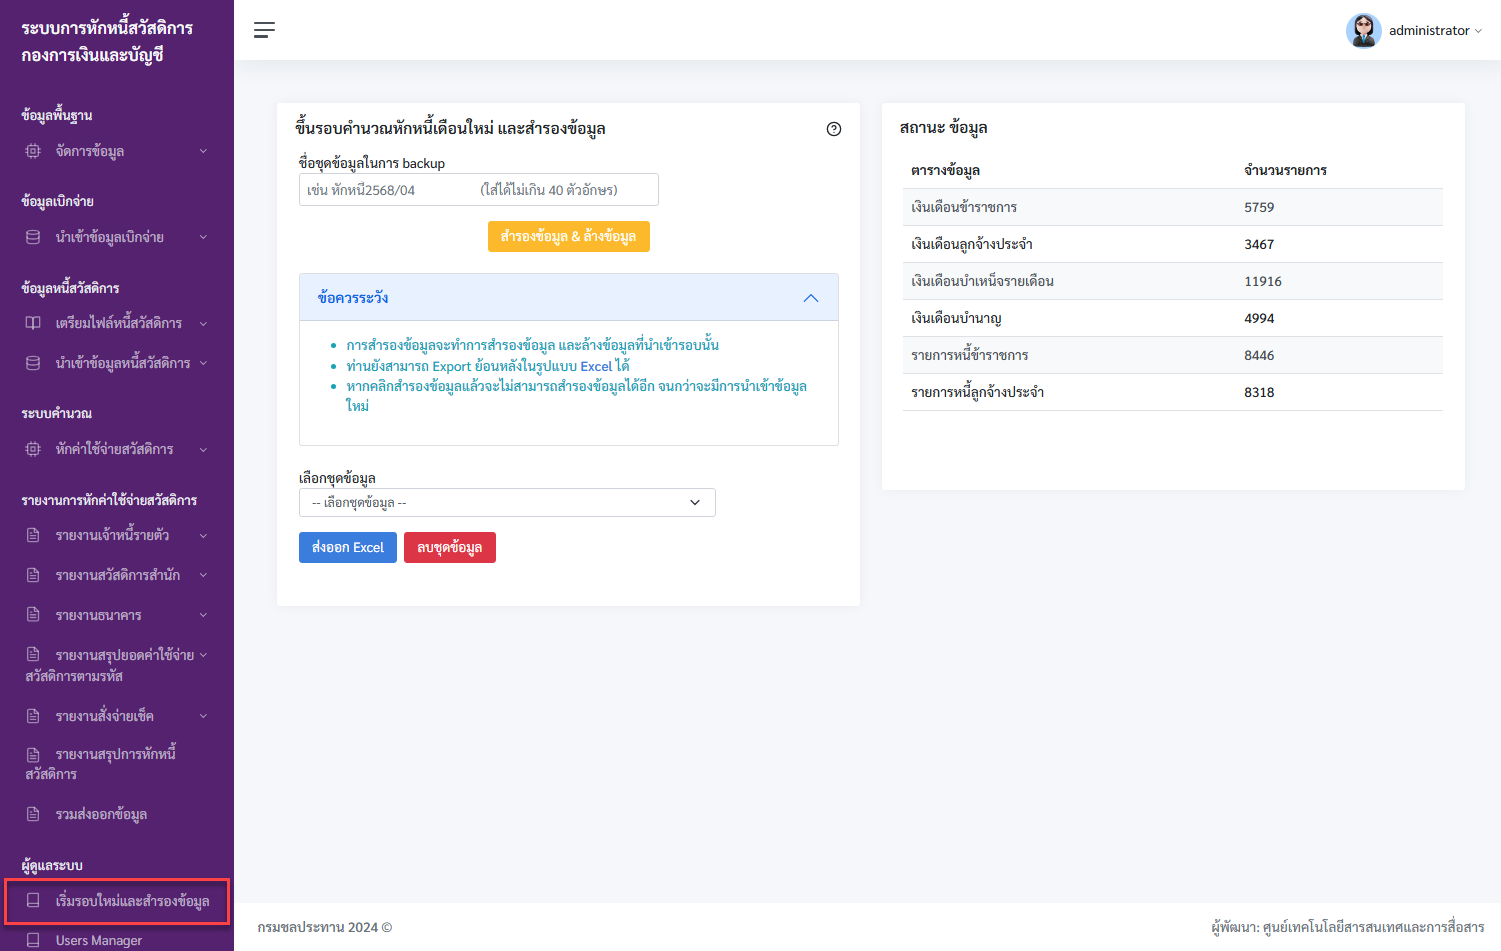The image size is (1501, 951).
Task: Click the document icon beside รายงานสั่งจ่ายเช็ค
Action: (33, 716)
